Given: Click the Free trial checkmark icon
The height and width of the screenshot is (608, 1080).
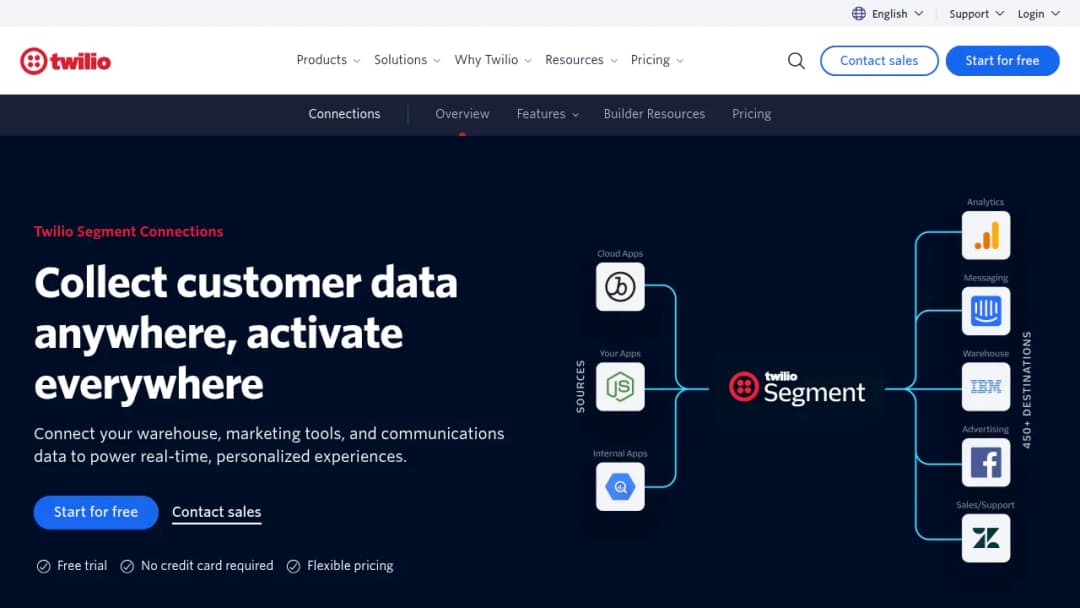Looking at the screenshot, I should click(43, 567).
